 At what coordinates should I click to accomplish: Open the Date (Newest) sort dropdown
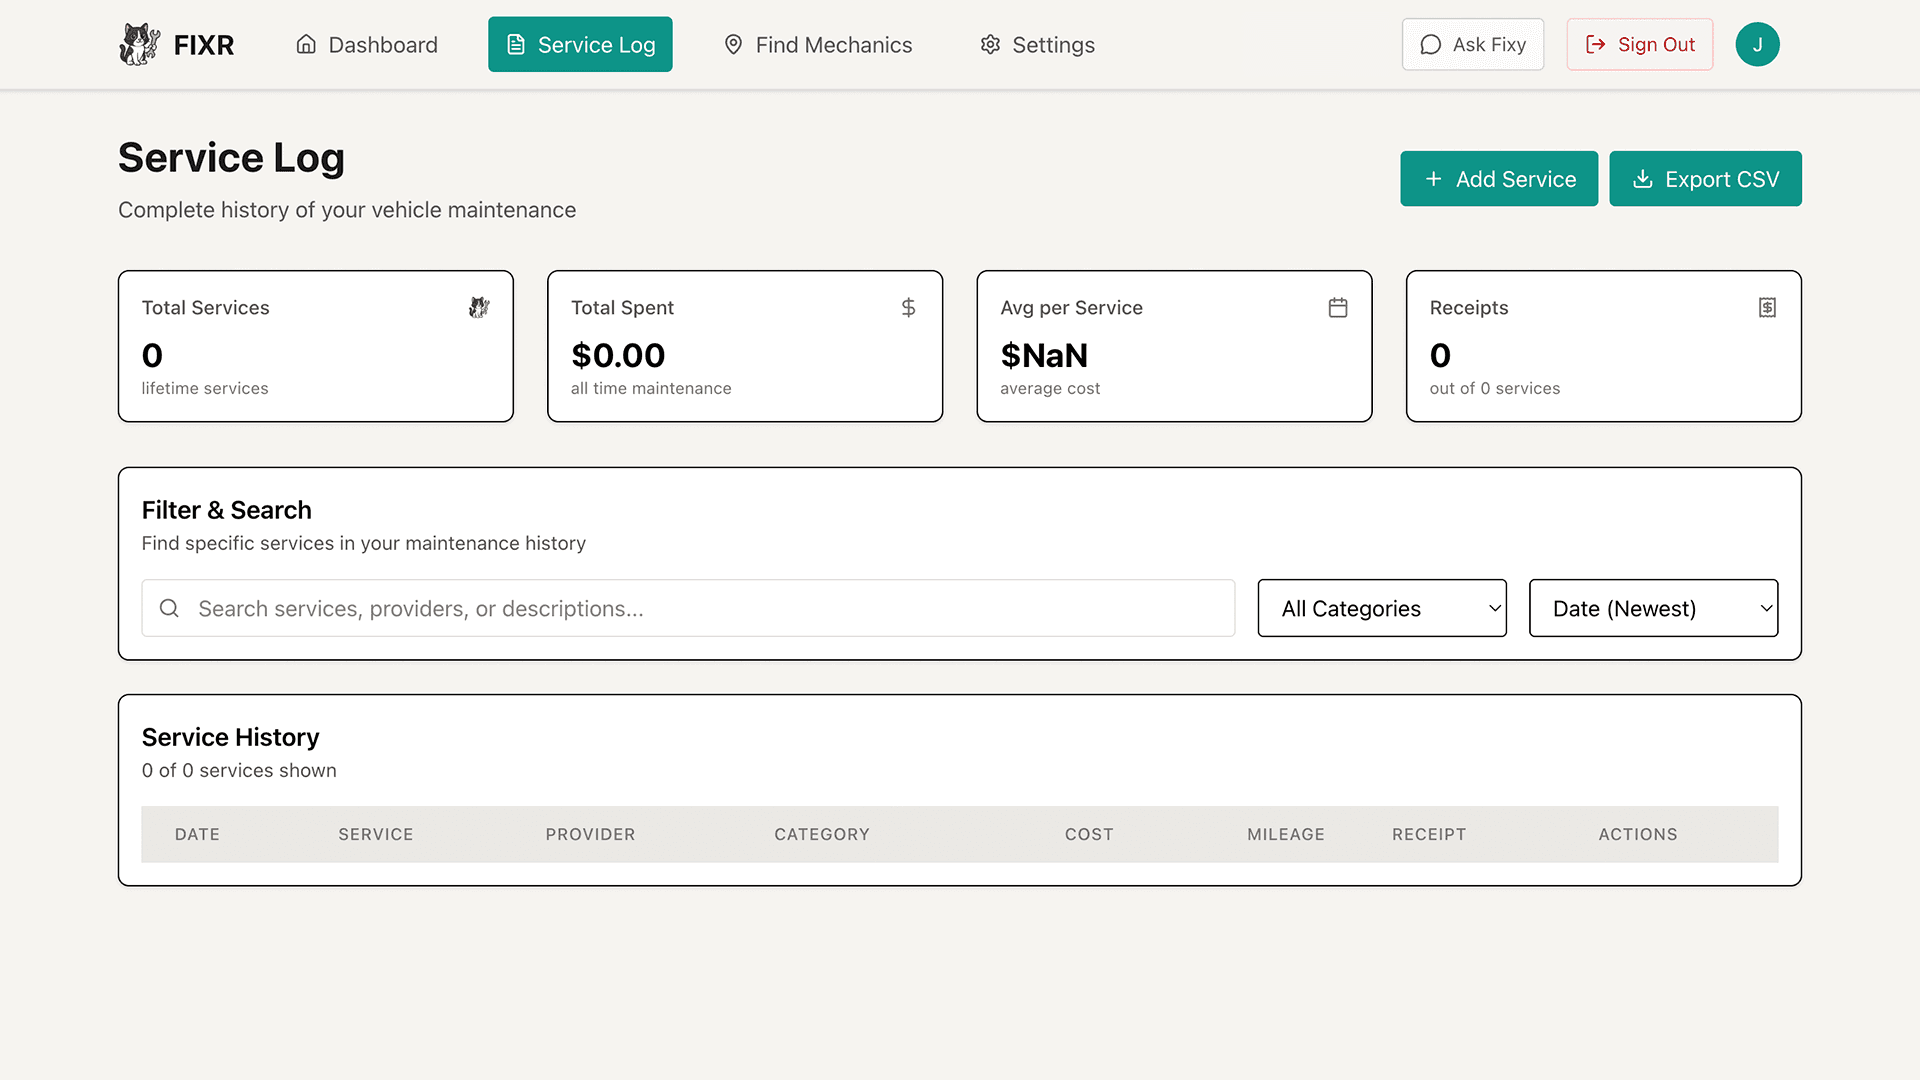[1652, 608]
